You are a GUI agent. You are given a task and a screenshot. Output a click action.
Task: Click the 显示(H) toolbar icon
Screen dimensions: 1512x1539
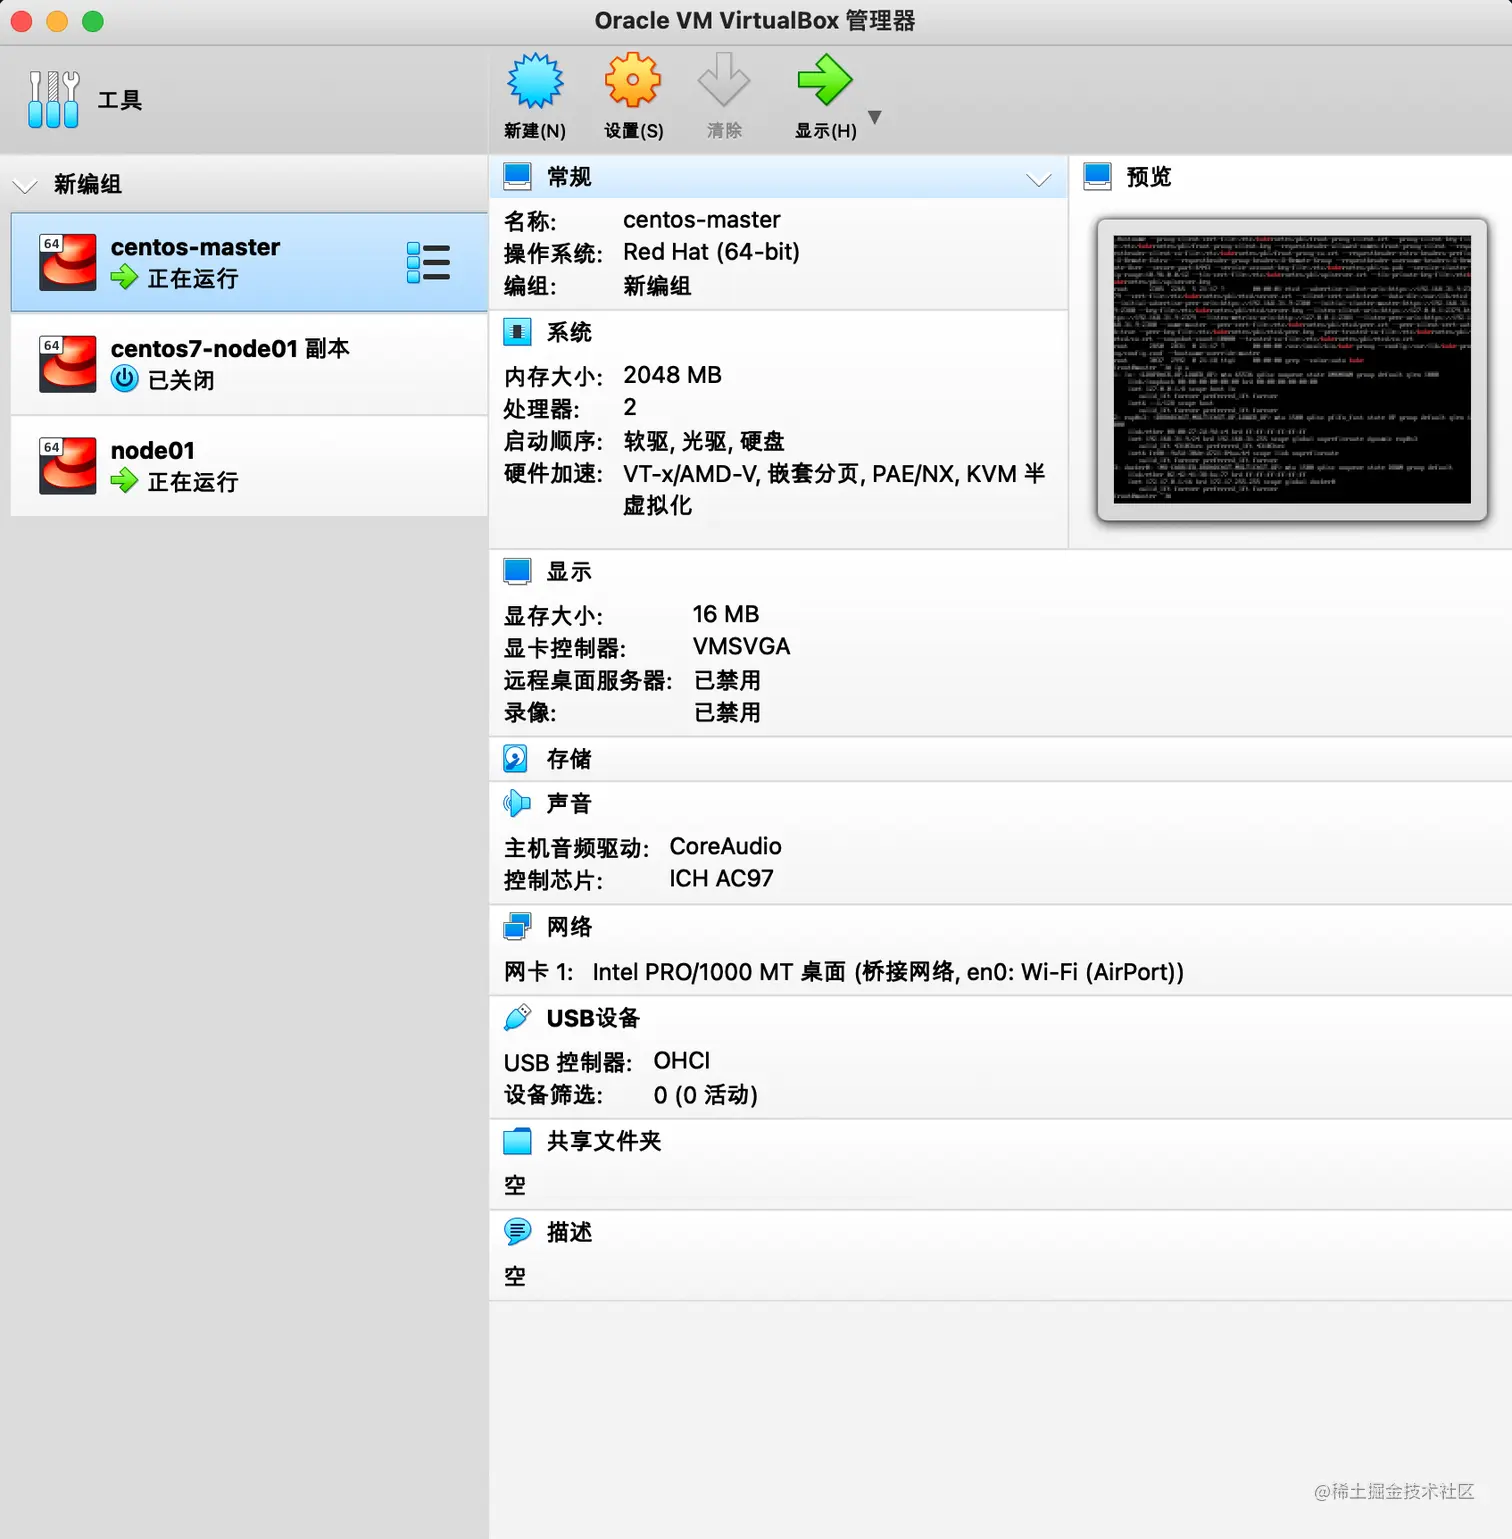(824, 79)
